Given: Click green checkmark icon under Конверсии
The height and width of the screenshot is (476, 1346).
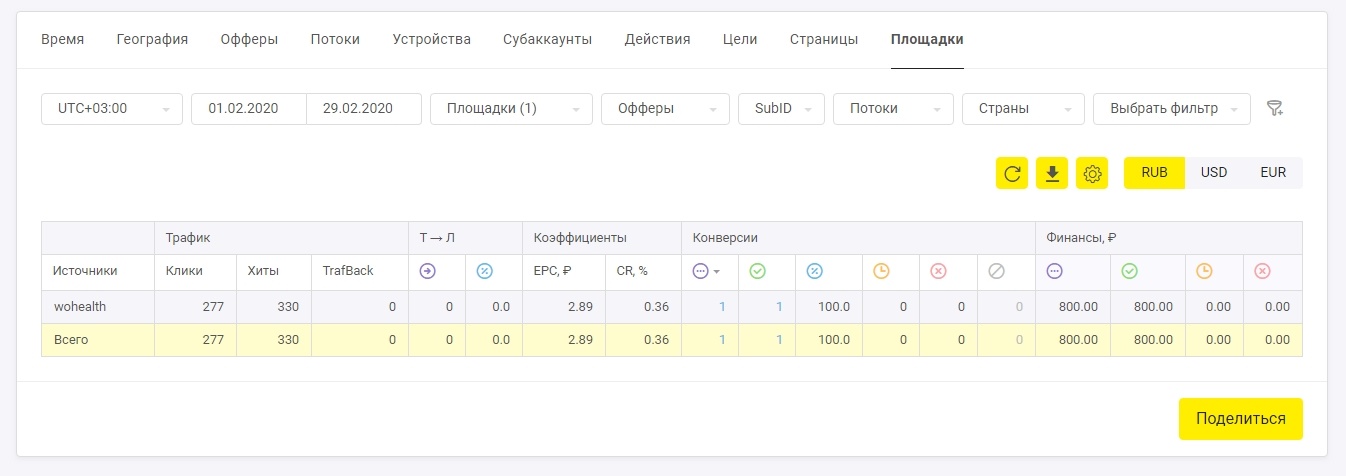Looking at the screenshot, I should point(757,271).
